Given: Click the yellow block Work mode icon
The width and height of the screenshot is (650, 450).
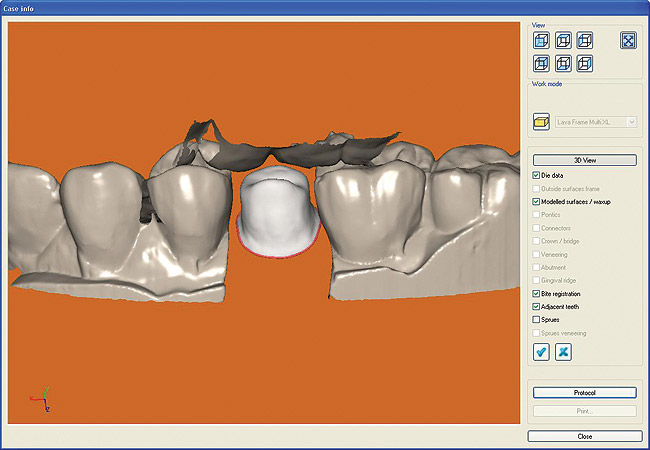Looking at the screenshot, I should (x=541, y=122).
